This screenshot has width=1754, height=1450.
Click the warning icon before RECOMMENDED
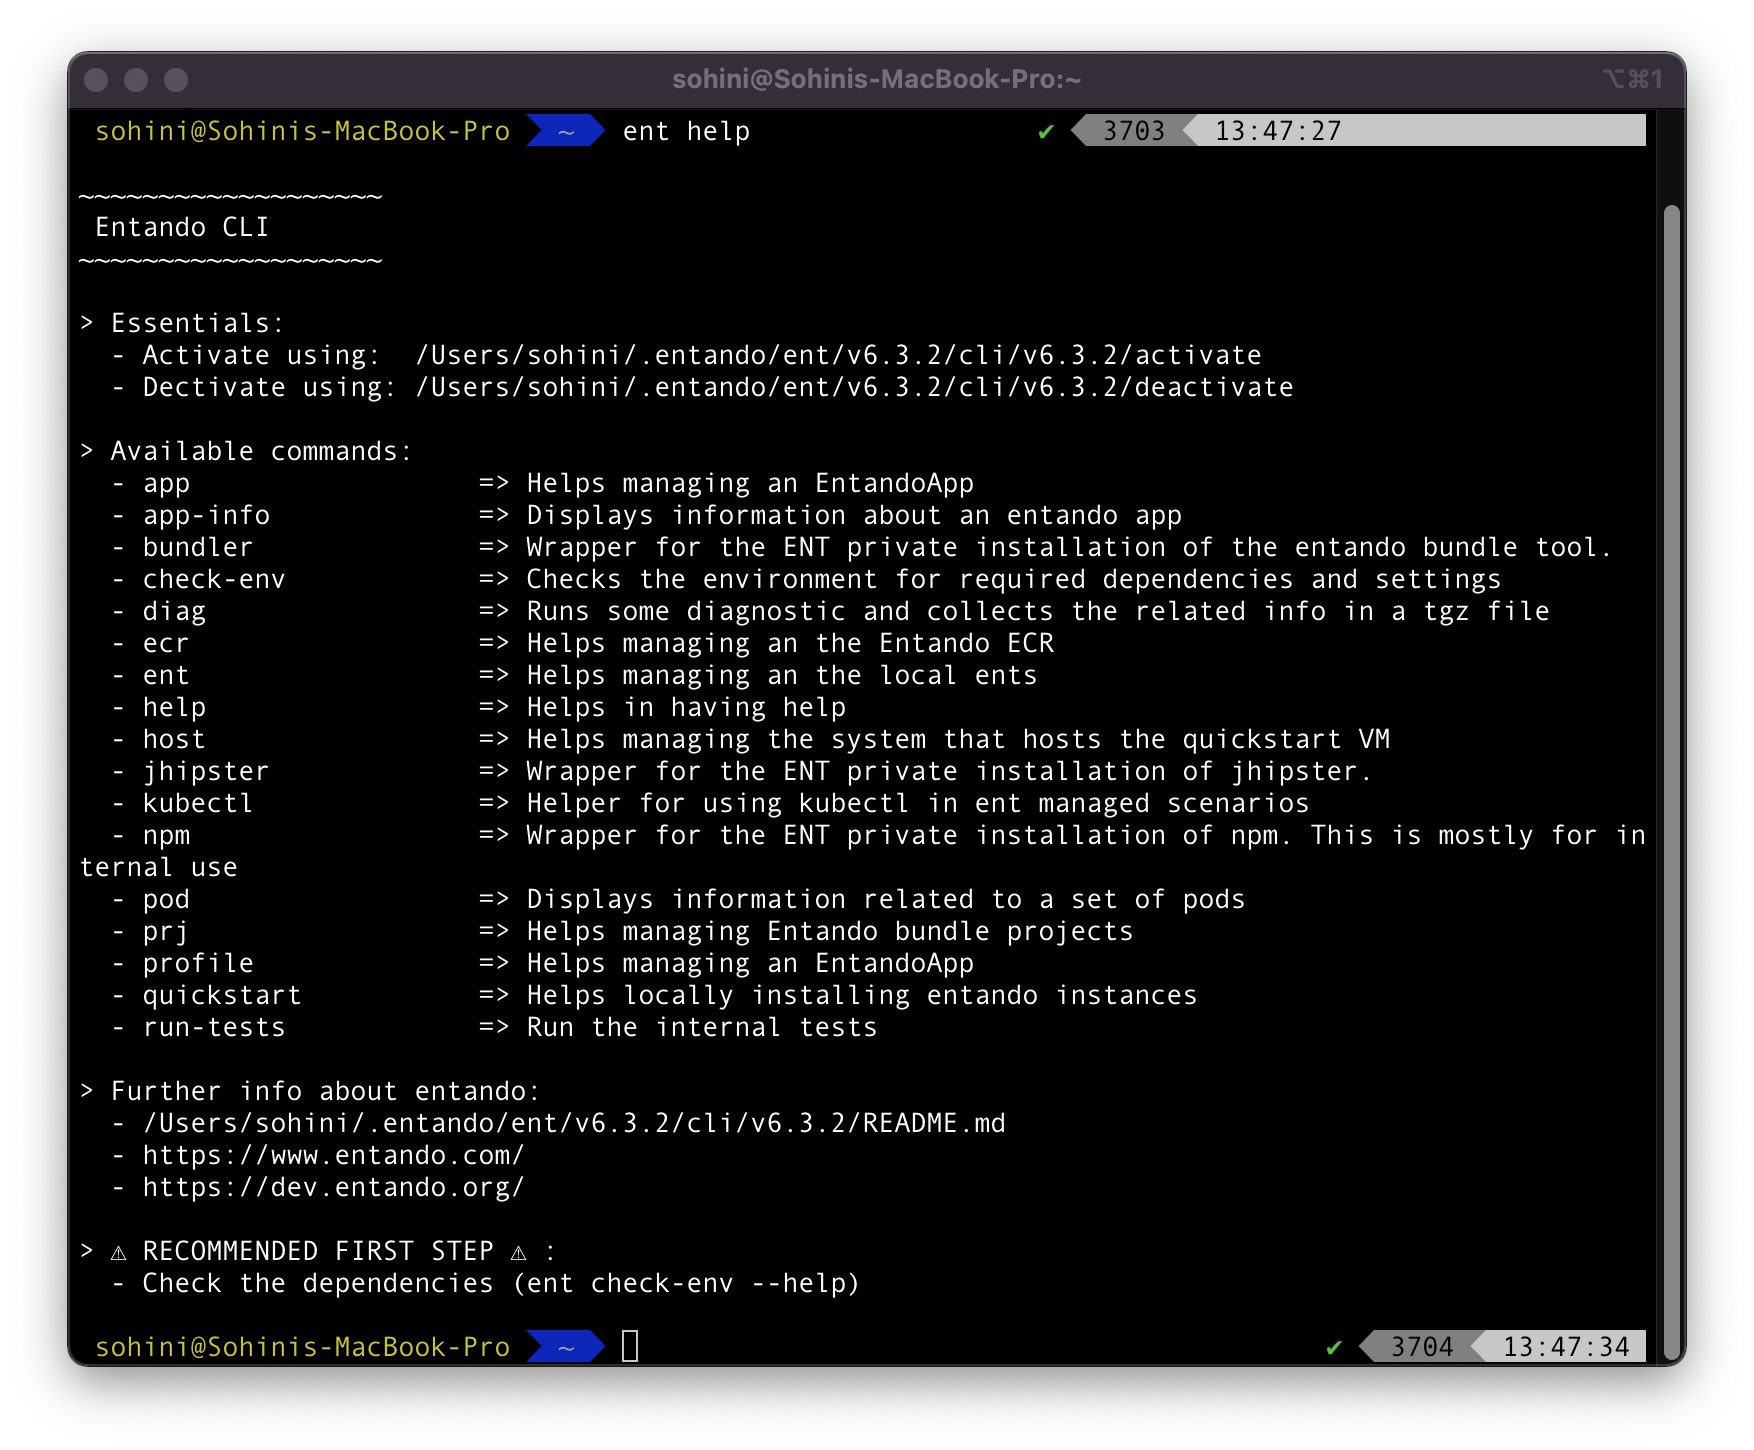(118, 1252)
